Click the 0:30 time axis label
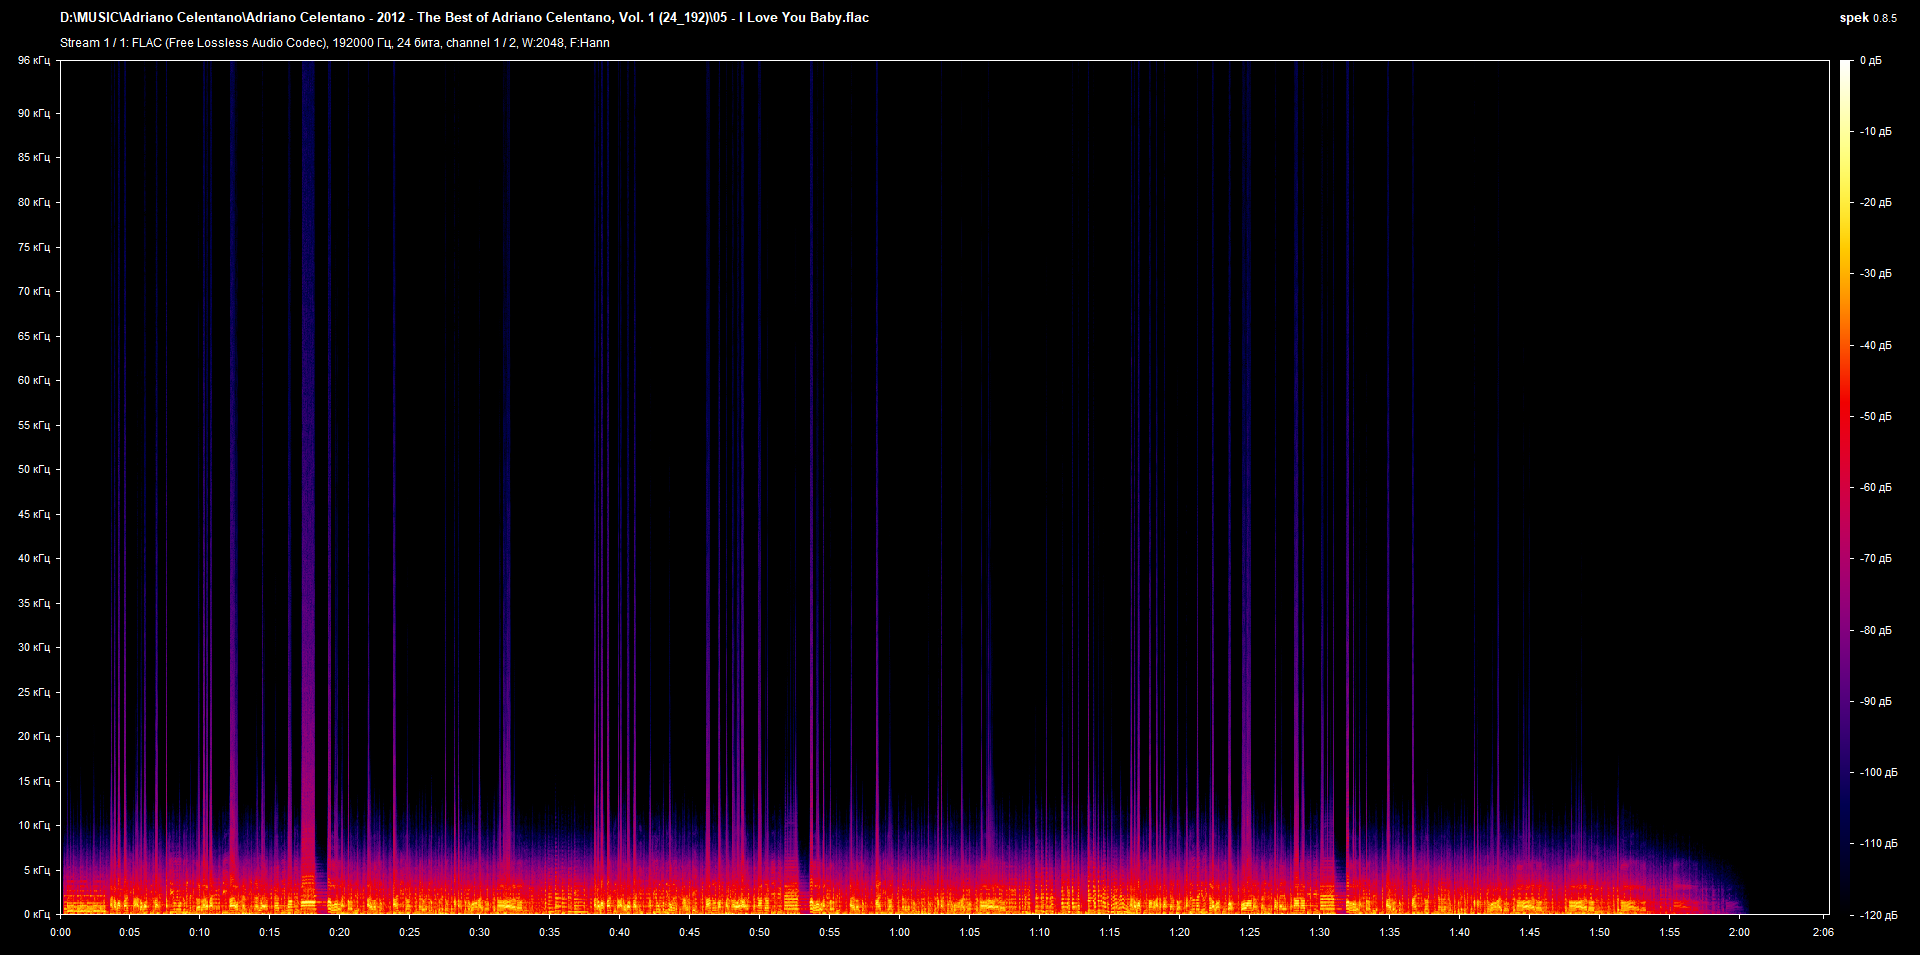1920x955 pixels. tap(480, 932)
